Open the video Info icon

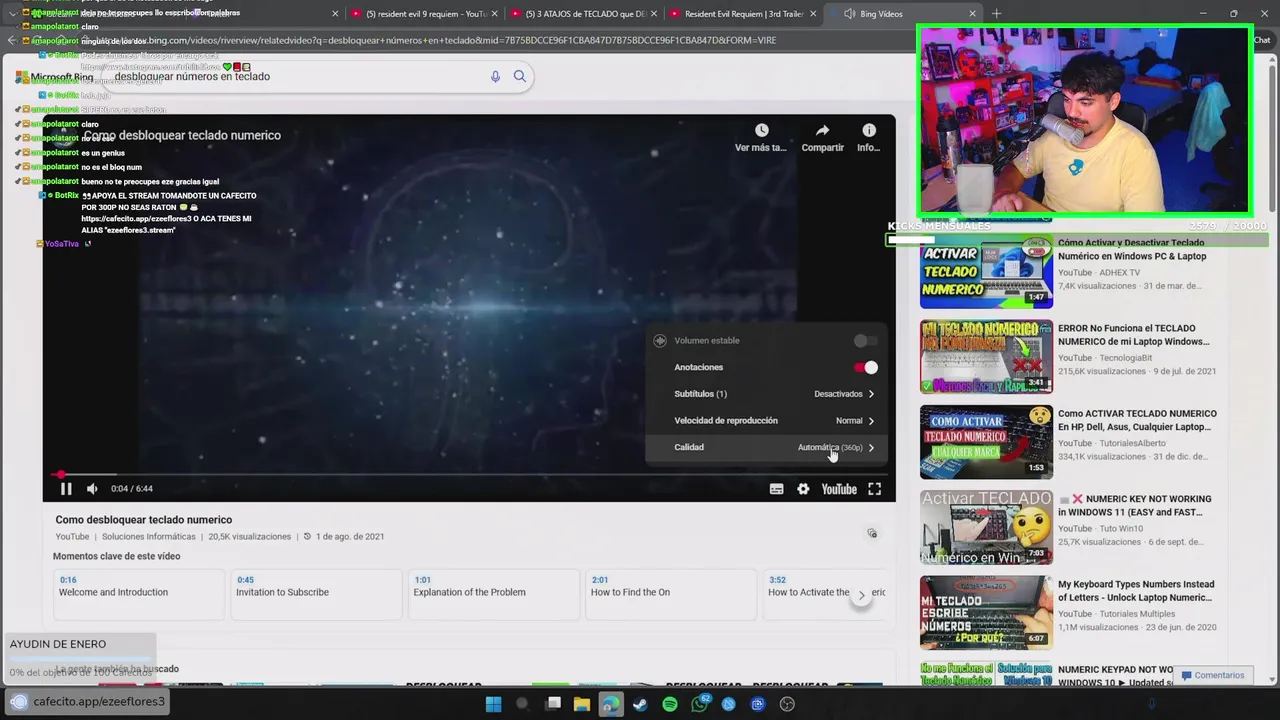(869, 130)
